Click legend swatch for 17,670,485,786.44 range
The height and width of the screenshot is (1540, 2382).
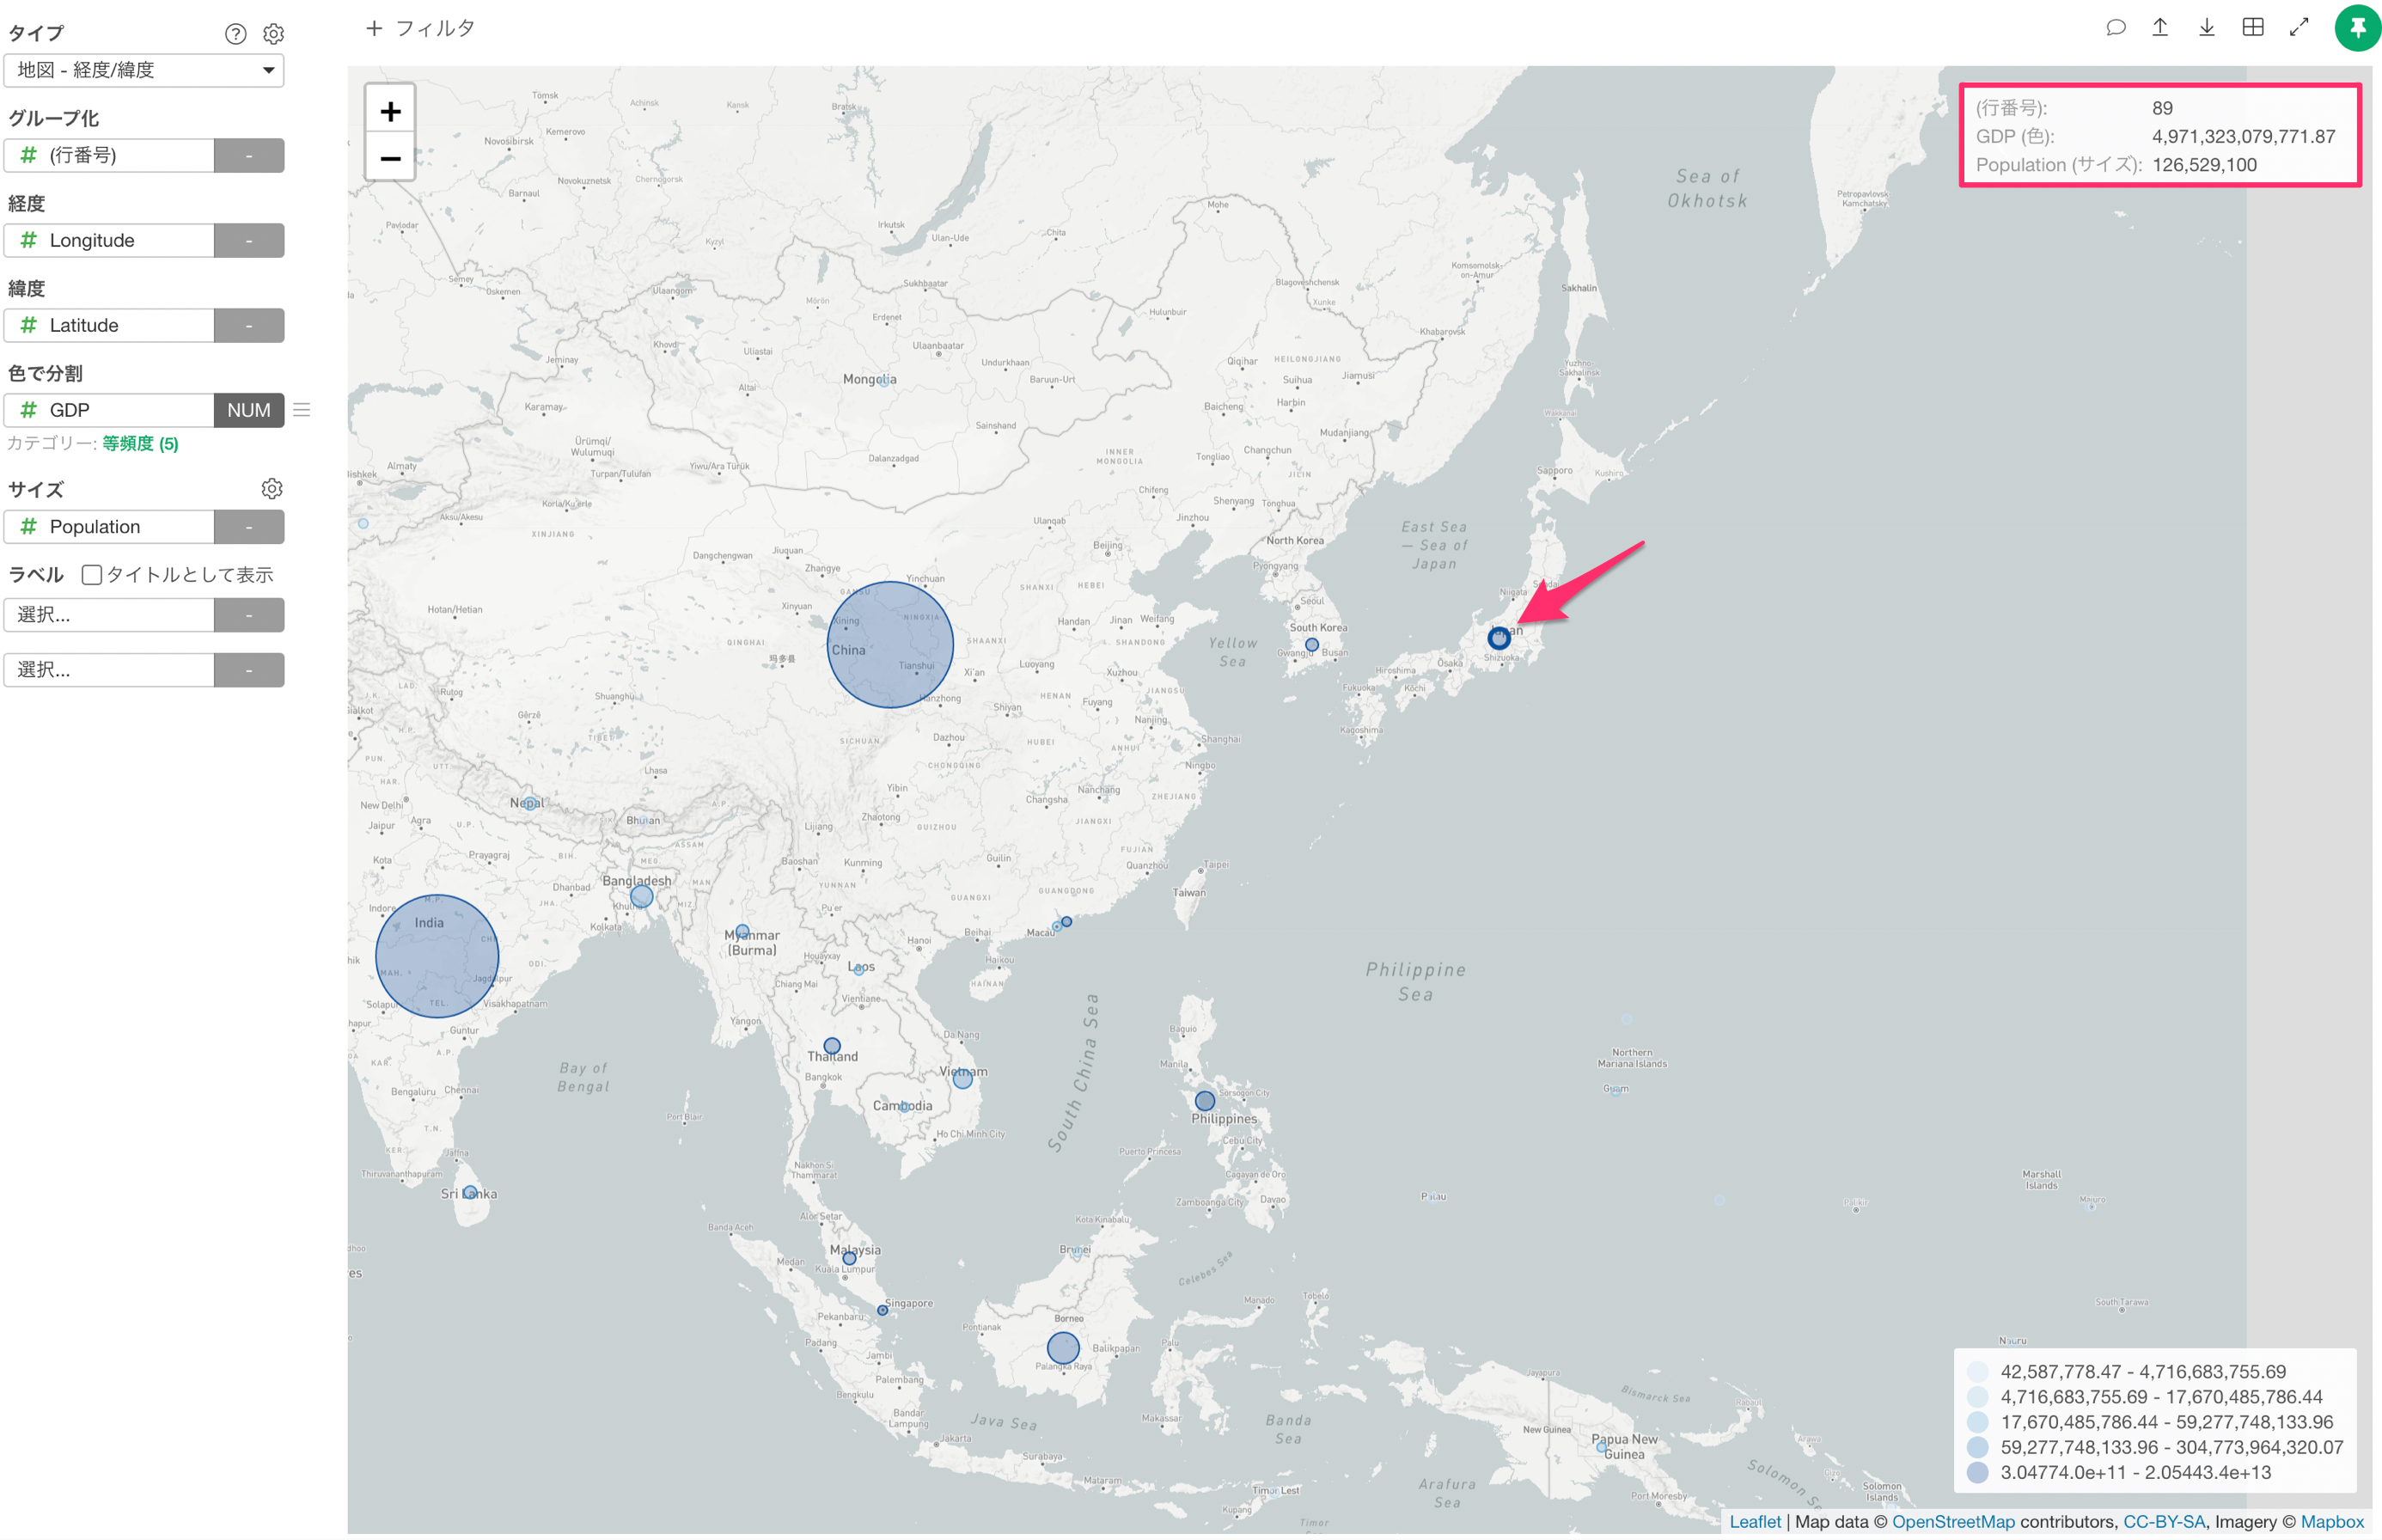(x=1977, y=1422)
